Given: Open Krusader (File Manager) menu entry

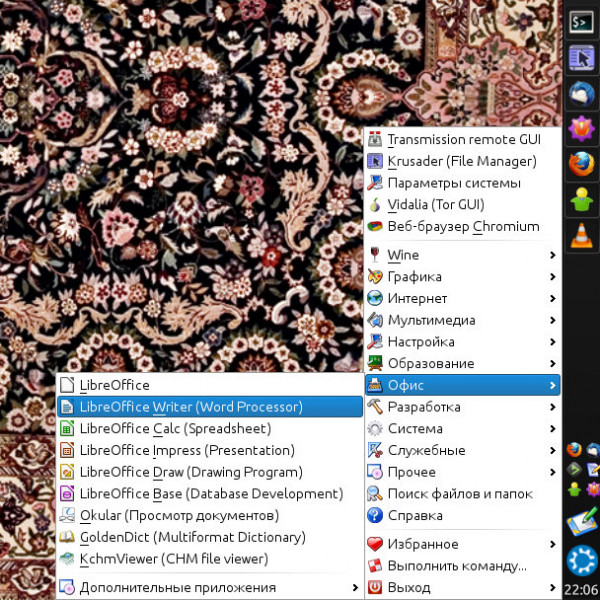Looking at the screenshot, I should tap(462, 161).
